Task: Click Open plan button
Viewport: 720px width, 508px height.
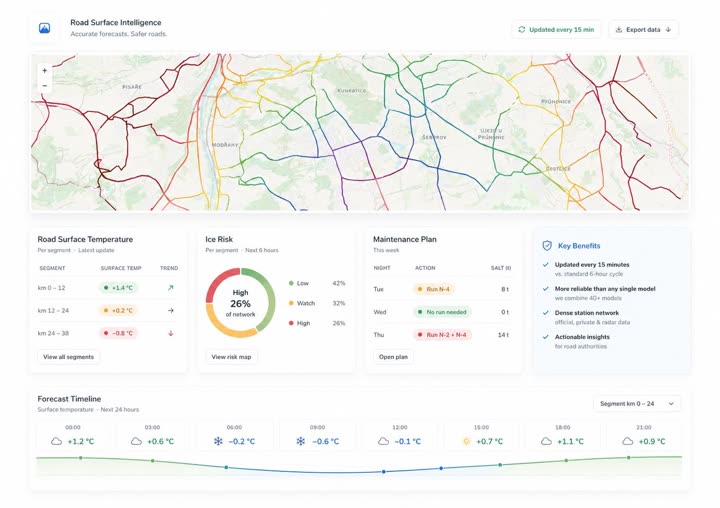Action: tap(393, 357)
